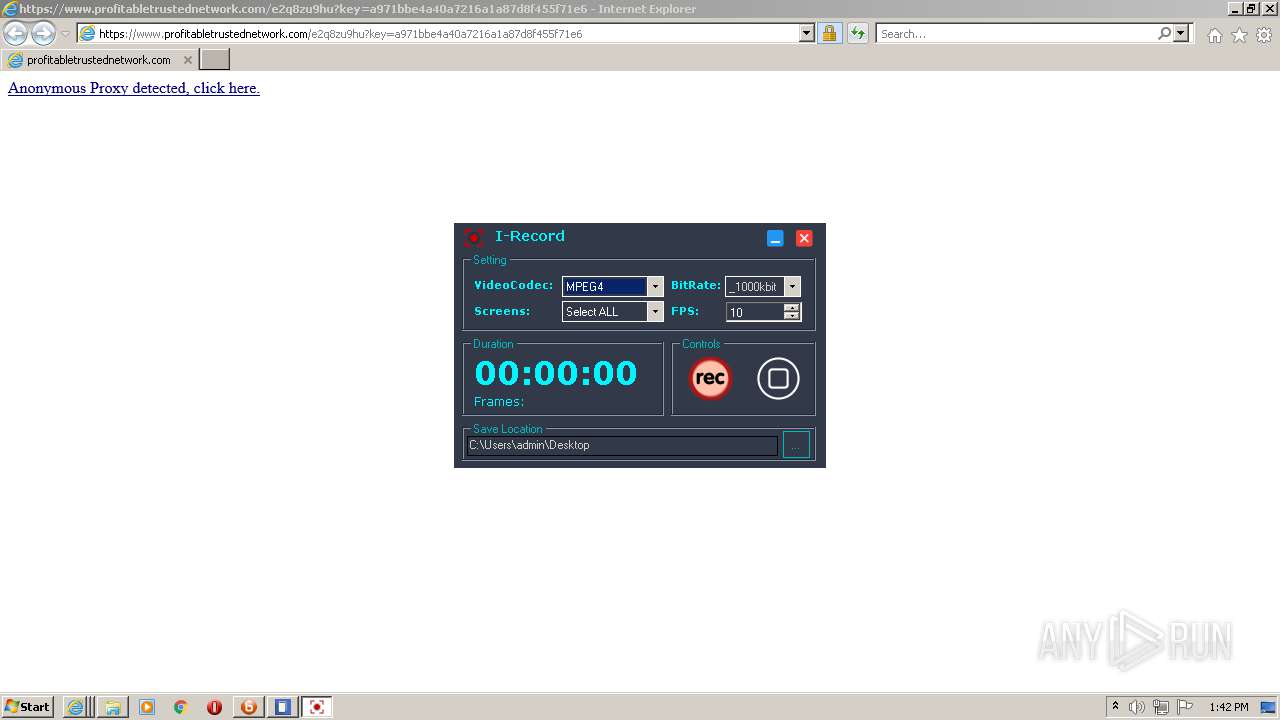Click the Frames: label
The image size is (1280, 720).
point(499,402)
